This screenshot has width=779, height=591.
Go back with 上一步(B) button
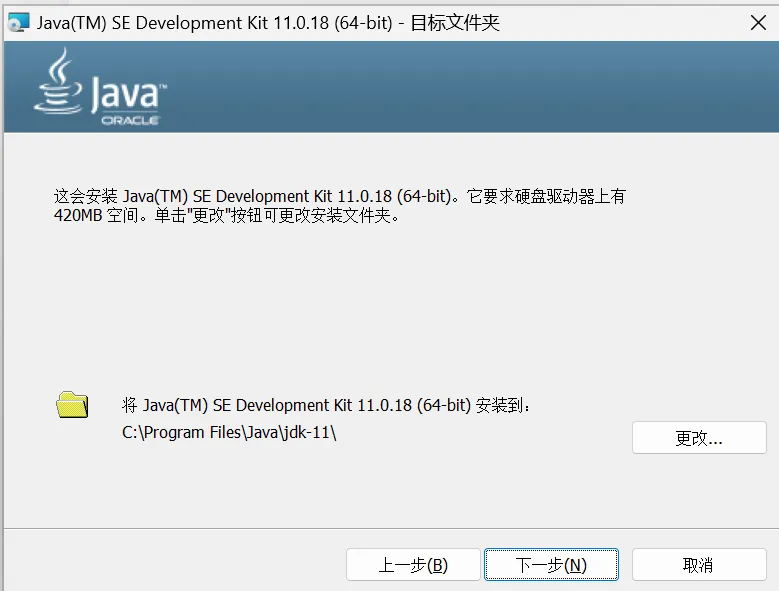point(413,564)
